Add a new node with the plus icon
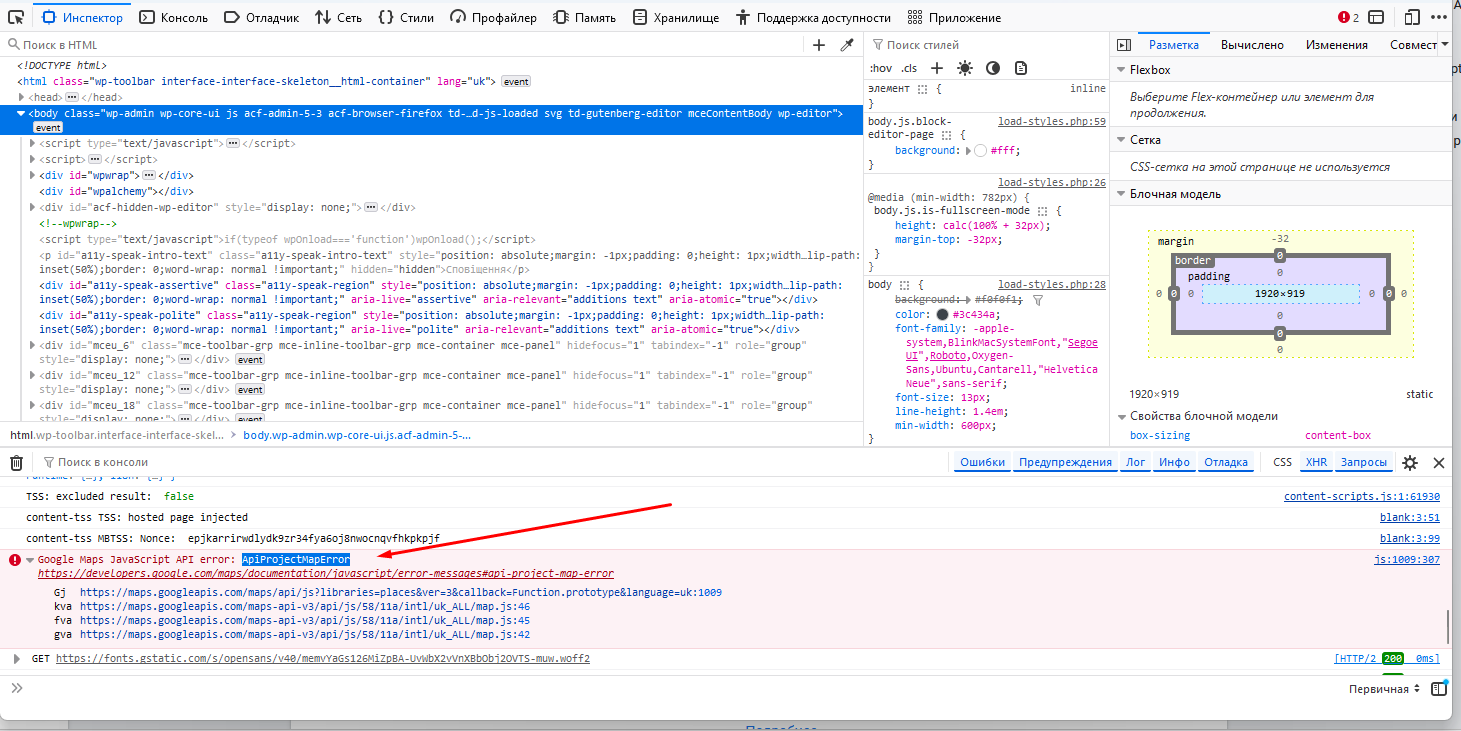Viewport: 1461px width, 731px height. click(819, 45)
